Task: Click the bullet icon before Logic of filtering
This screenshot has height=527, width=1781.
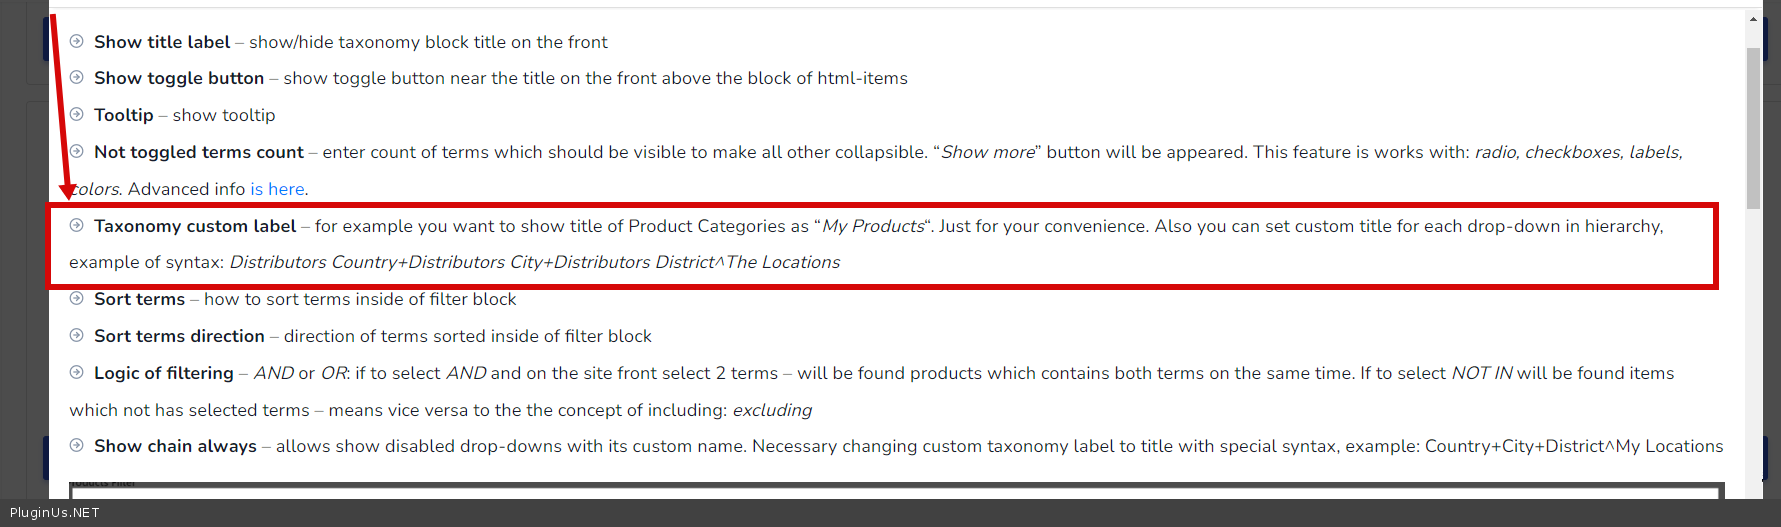Action: tap(77, 372)
